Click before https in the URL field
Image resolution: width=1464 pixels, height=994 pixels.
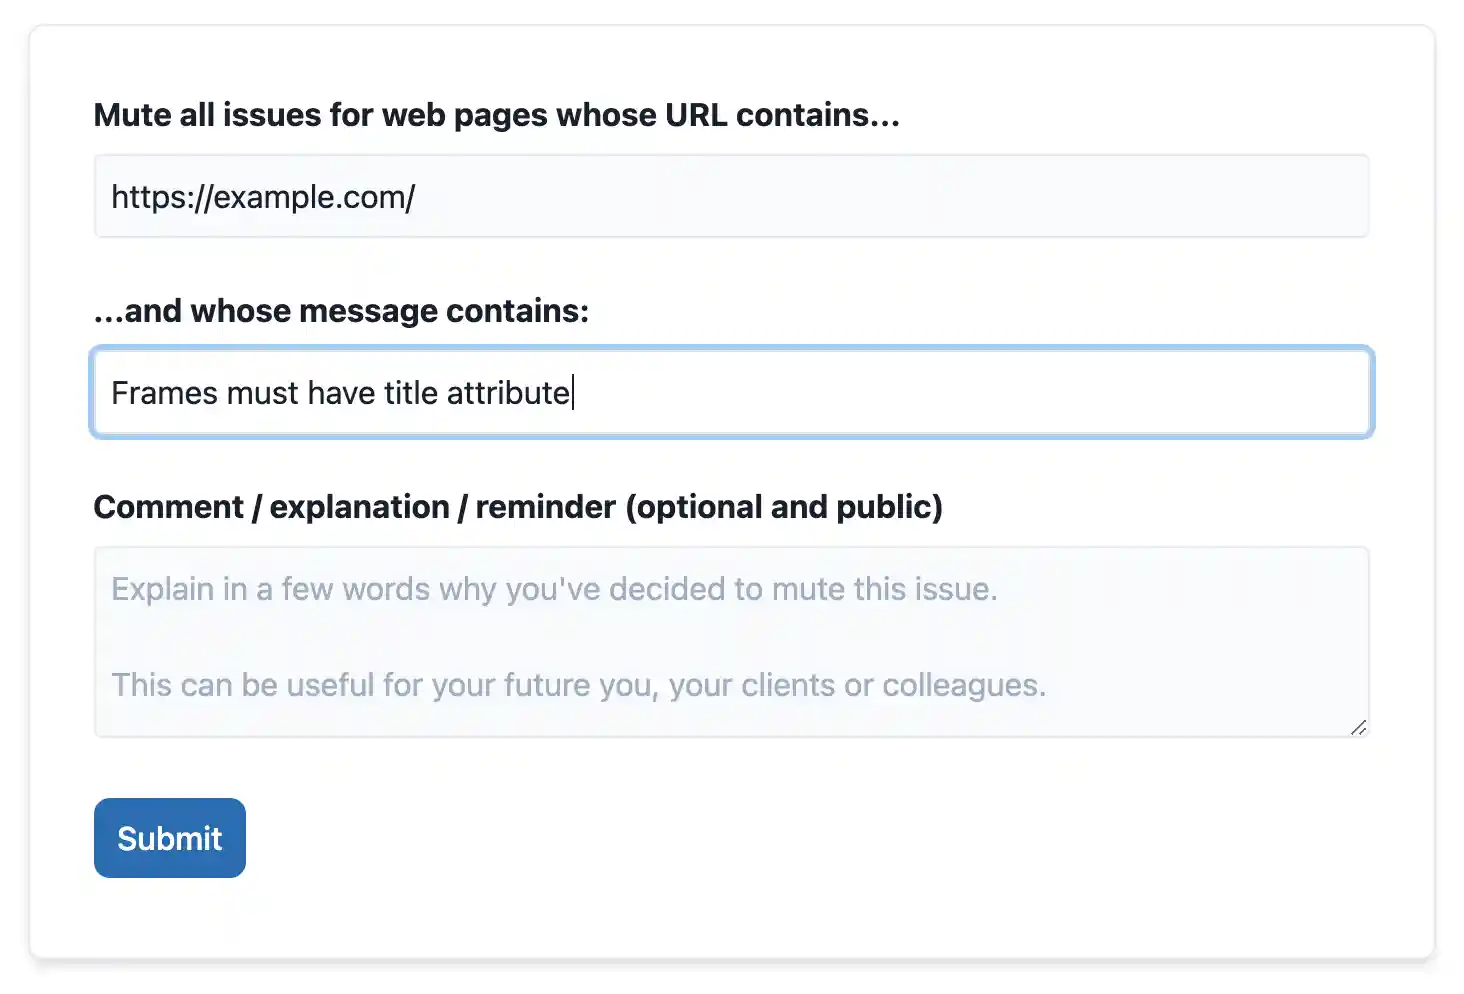click(x=113, y=196)
